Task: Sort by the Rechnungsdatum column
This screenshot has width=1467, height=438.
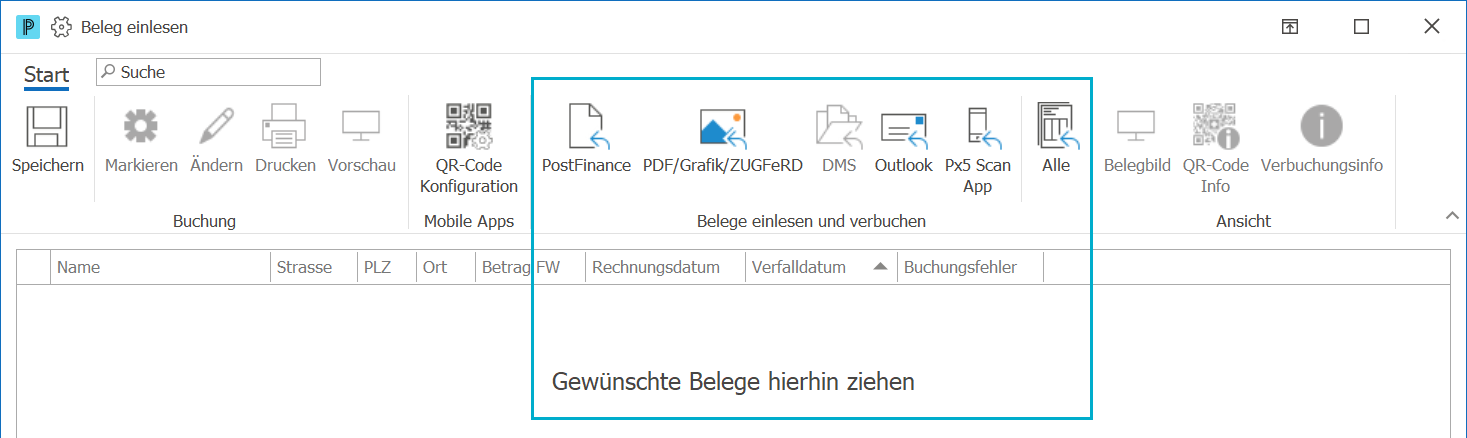Action: (666, 267)
